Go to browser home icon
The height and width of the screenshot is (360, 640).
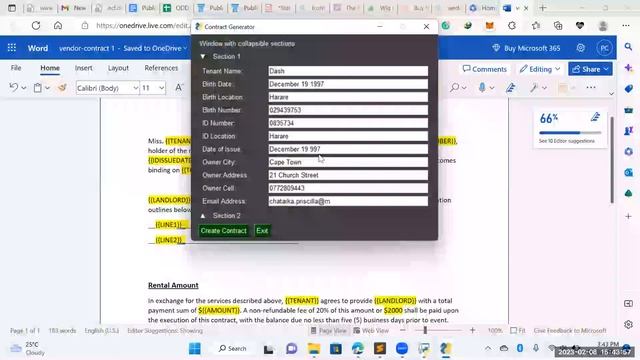click(x=58, y=26)
